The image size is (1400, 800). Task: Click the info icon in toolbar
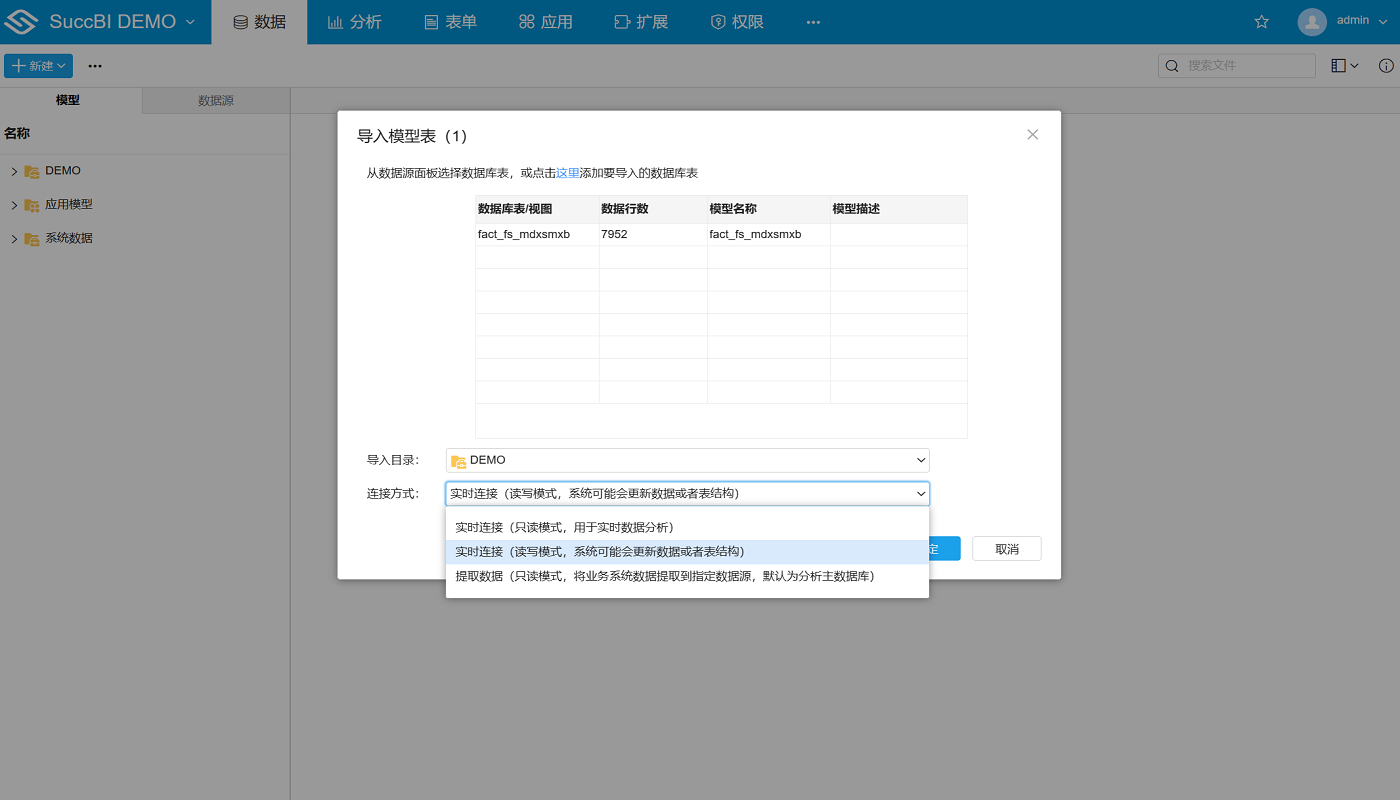coord(1386,66)
